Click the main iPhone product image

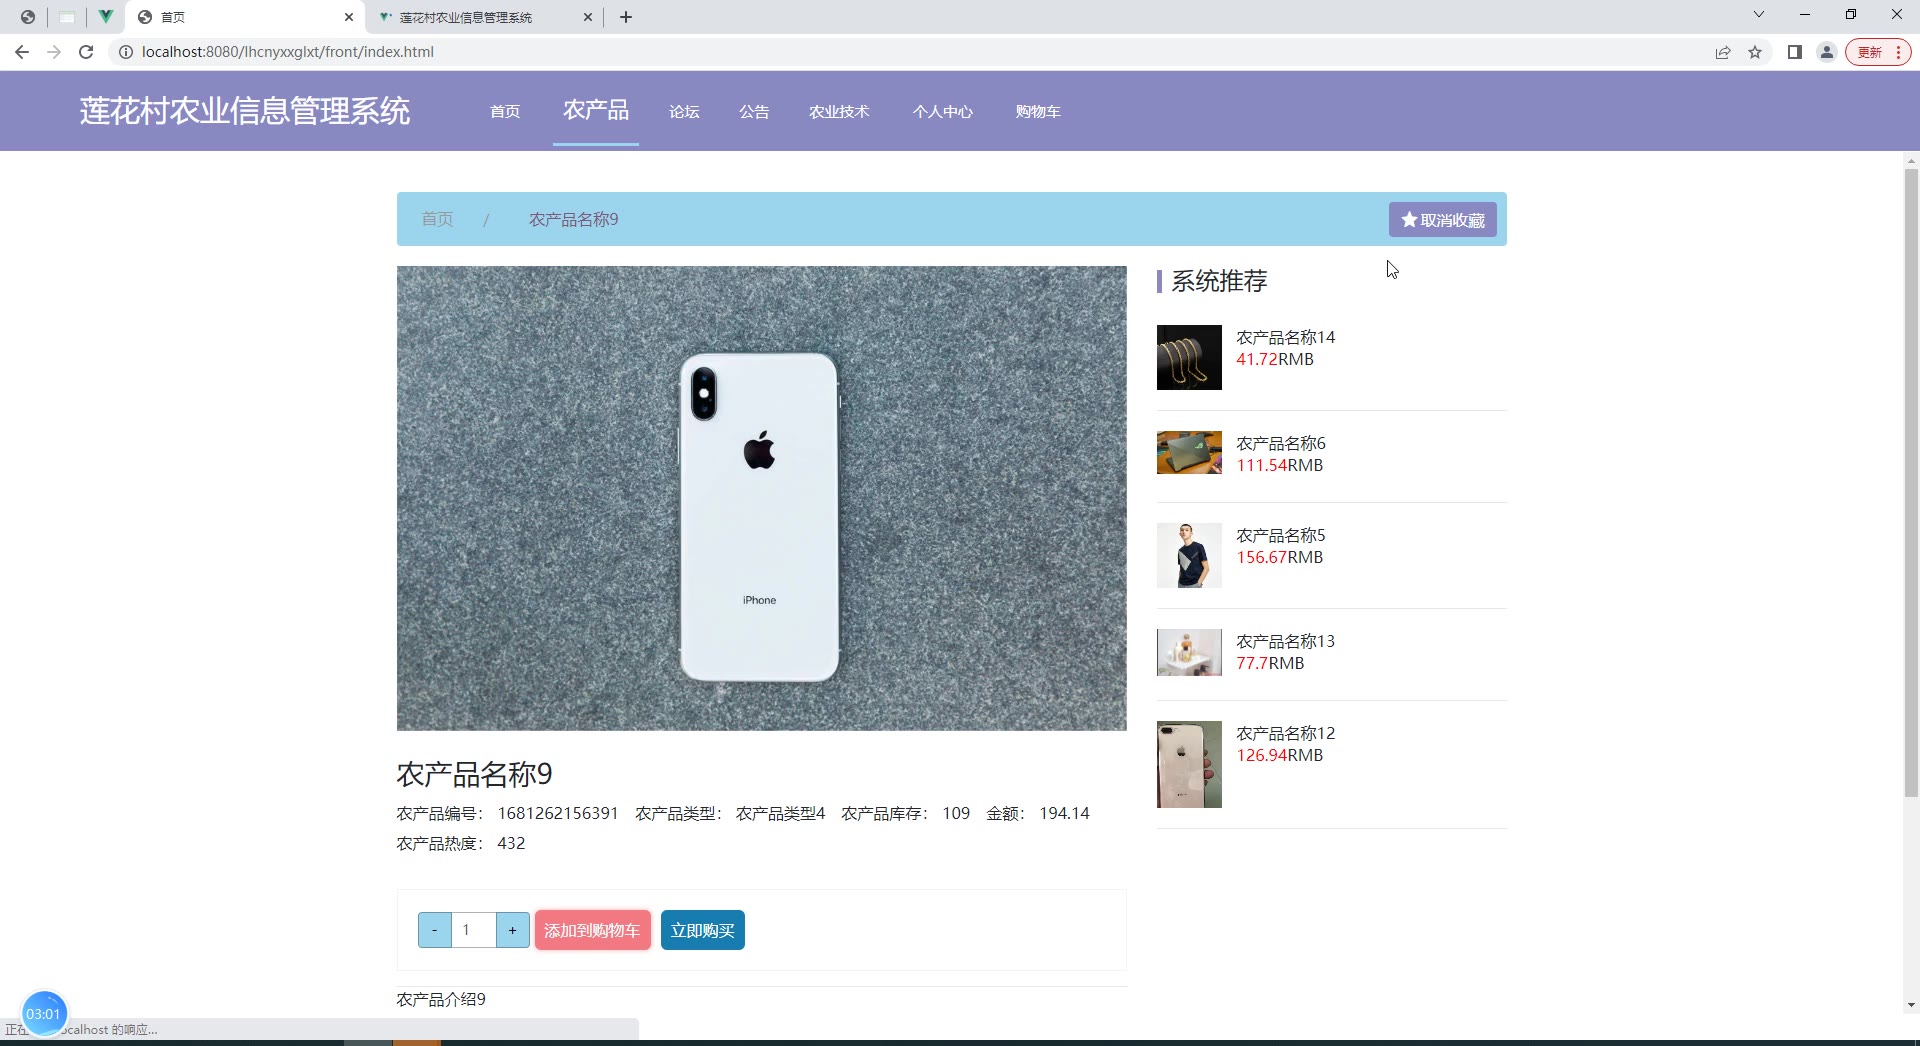[761, 498]
